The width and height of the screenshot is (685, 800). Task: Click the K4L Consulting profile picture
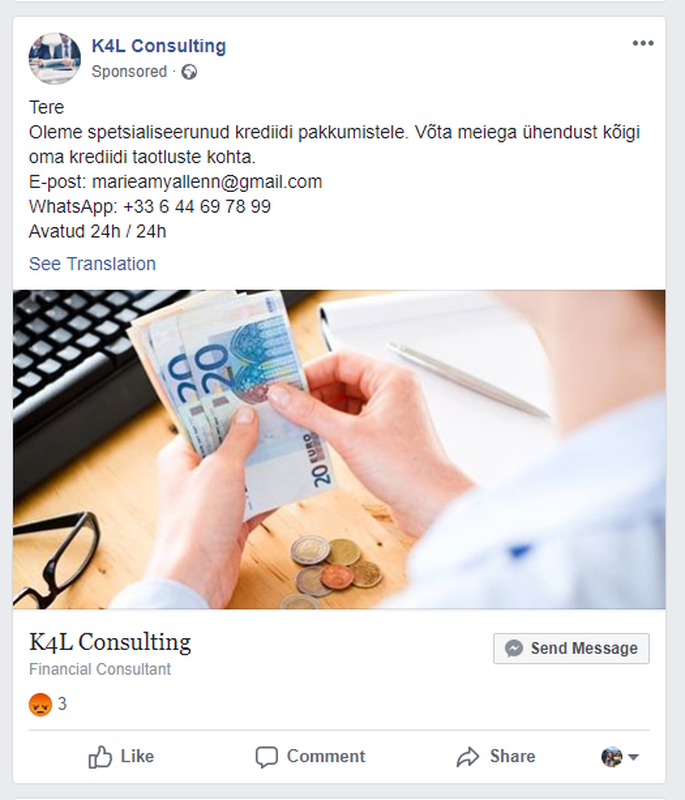click(x=55, y=58)
